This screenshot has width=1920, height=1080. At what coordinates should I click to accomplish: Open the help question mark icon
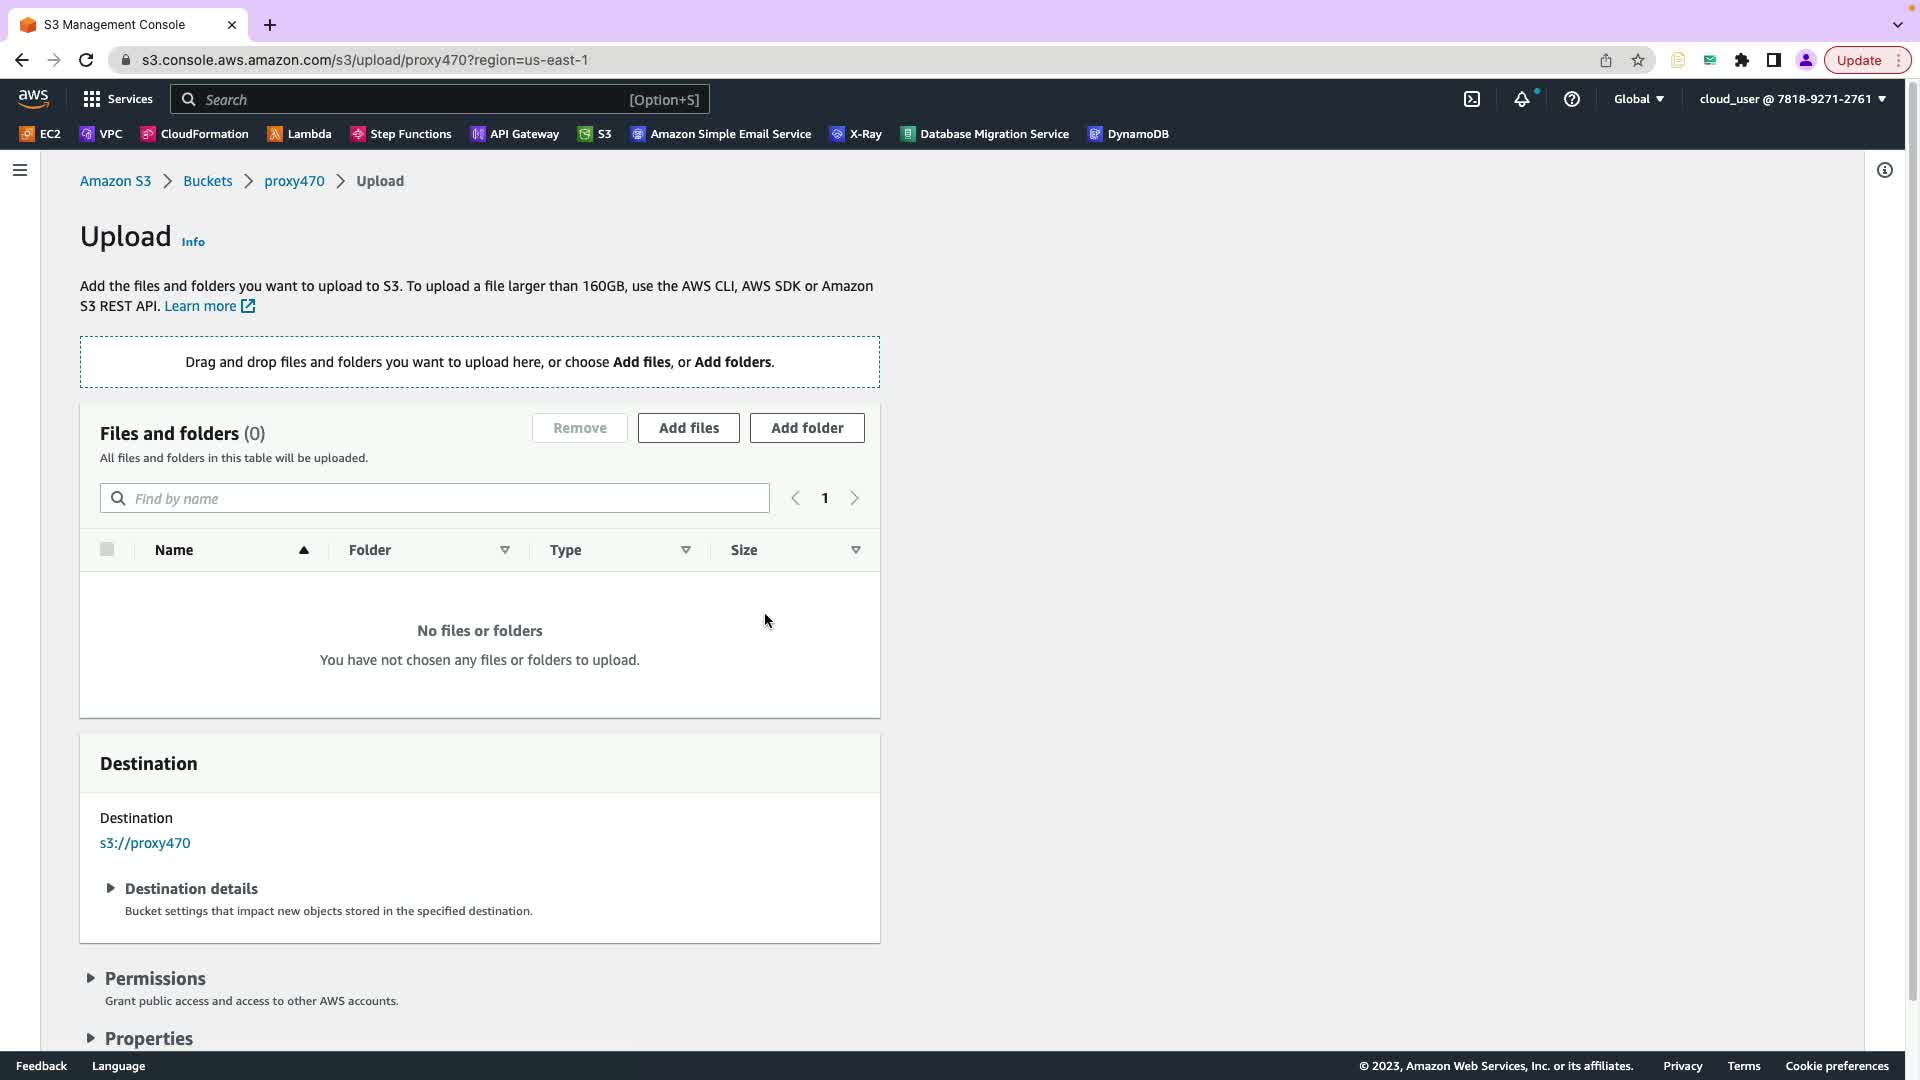coord(1572,99)
